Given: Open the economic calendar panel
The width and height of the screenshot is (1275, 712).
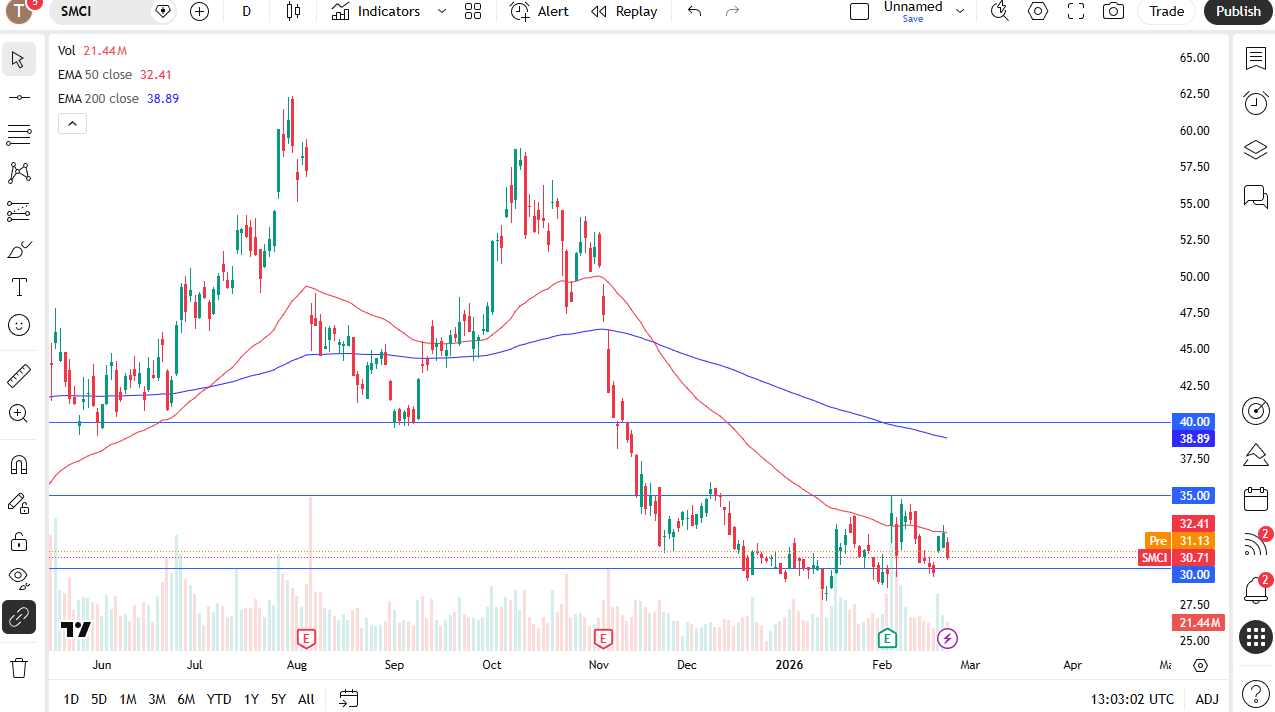Looking at the screenshot, I should [1256, 499].
